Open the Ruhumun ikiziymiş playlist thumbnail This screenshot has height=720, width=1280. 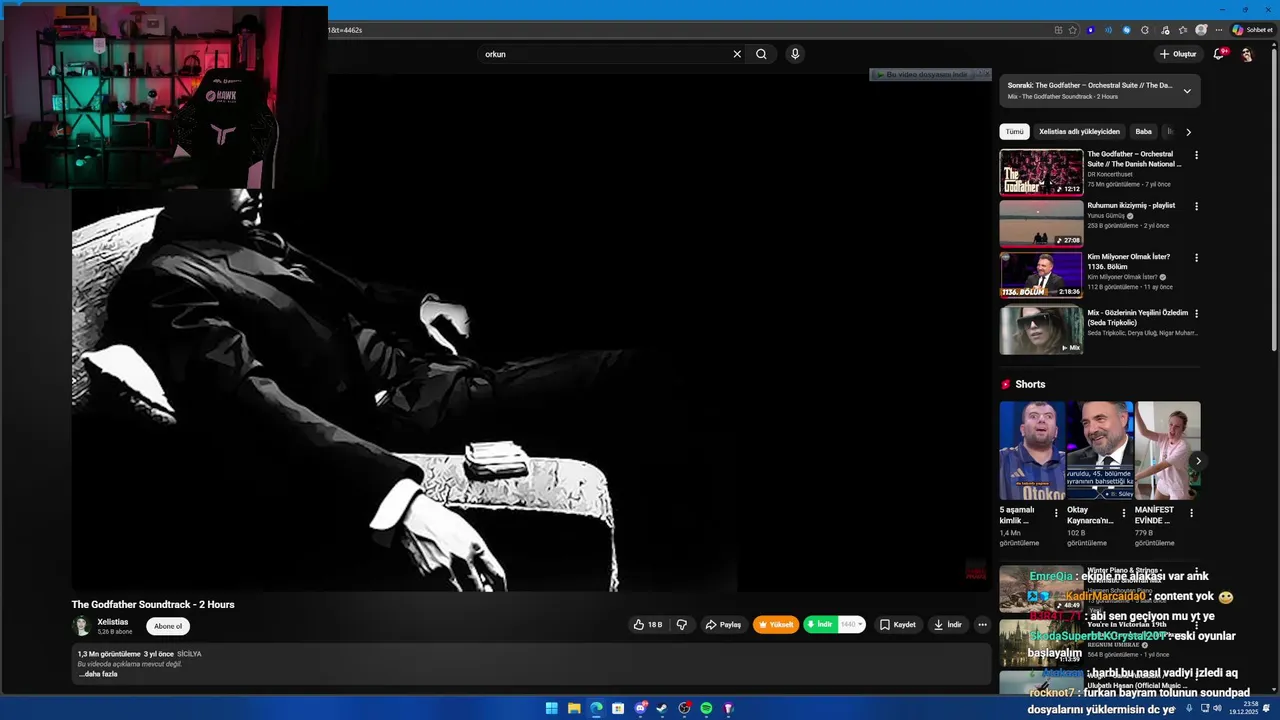(1041, 223)
